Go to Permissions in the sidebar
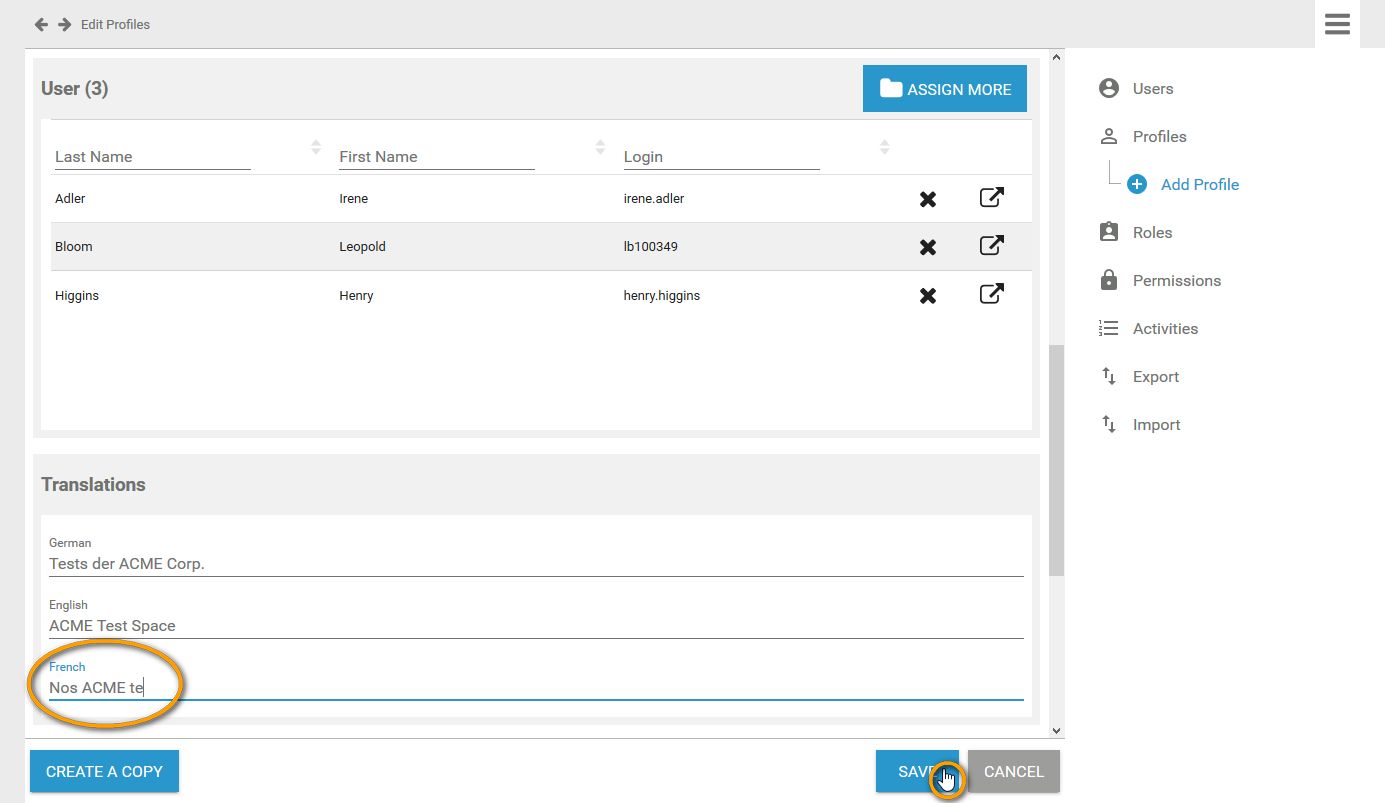This screenshot has width=1385, height=803. pyautogui.click(x=1176, y=280)
